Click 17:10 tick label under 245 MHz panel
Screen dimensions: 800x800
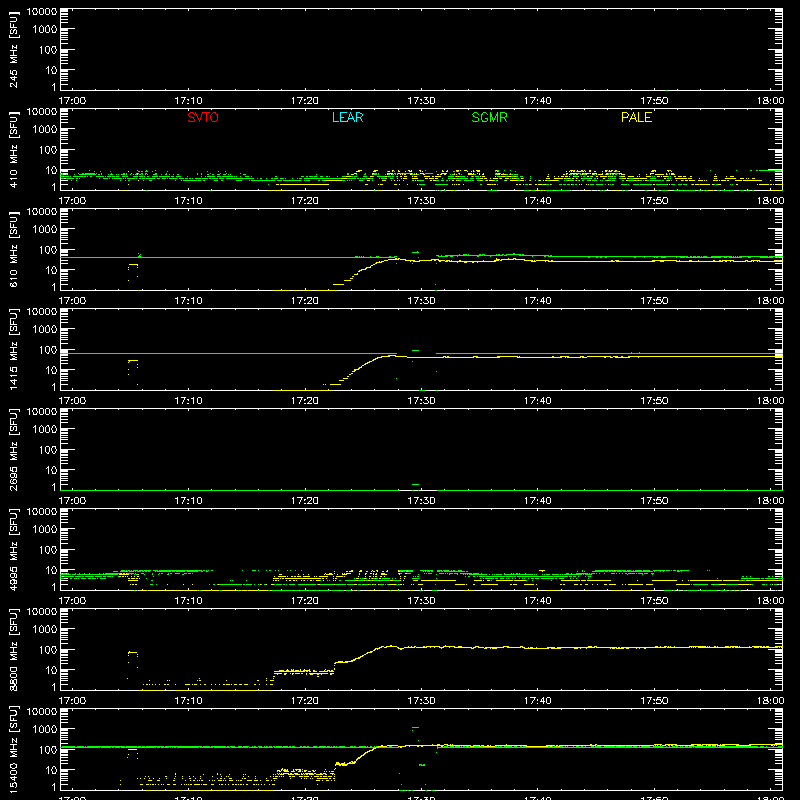(188, 101)
